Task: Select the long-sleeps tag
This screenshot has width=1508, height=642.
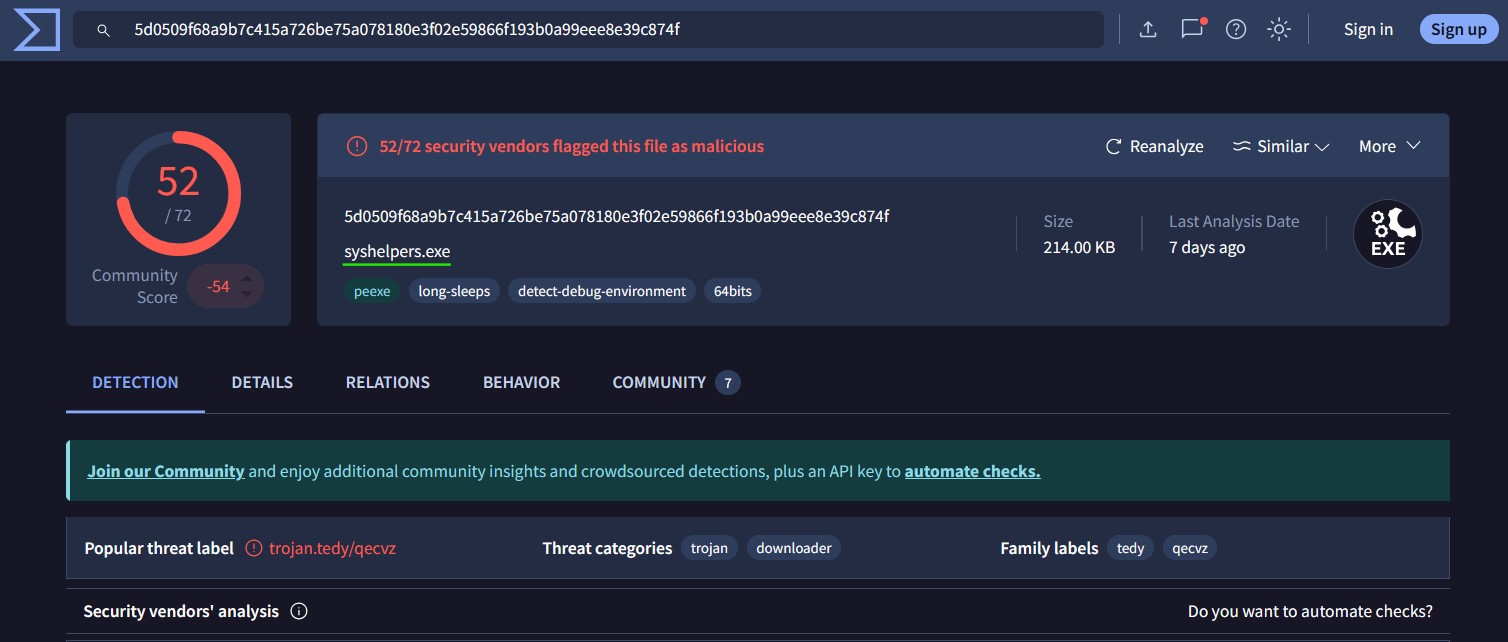Action: tap(455, 291)
